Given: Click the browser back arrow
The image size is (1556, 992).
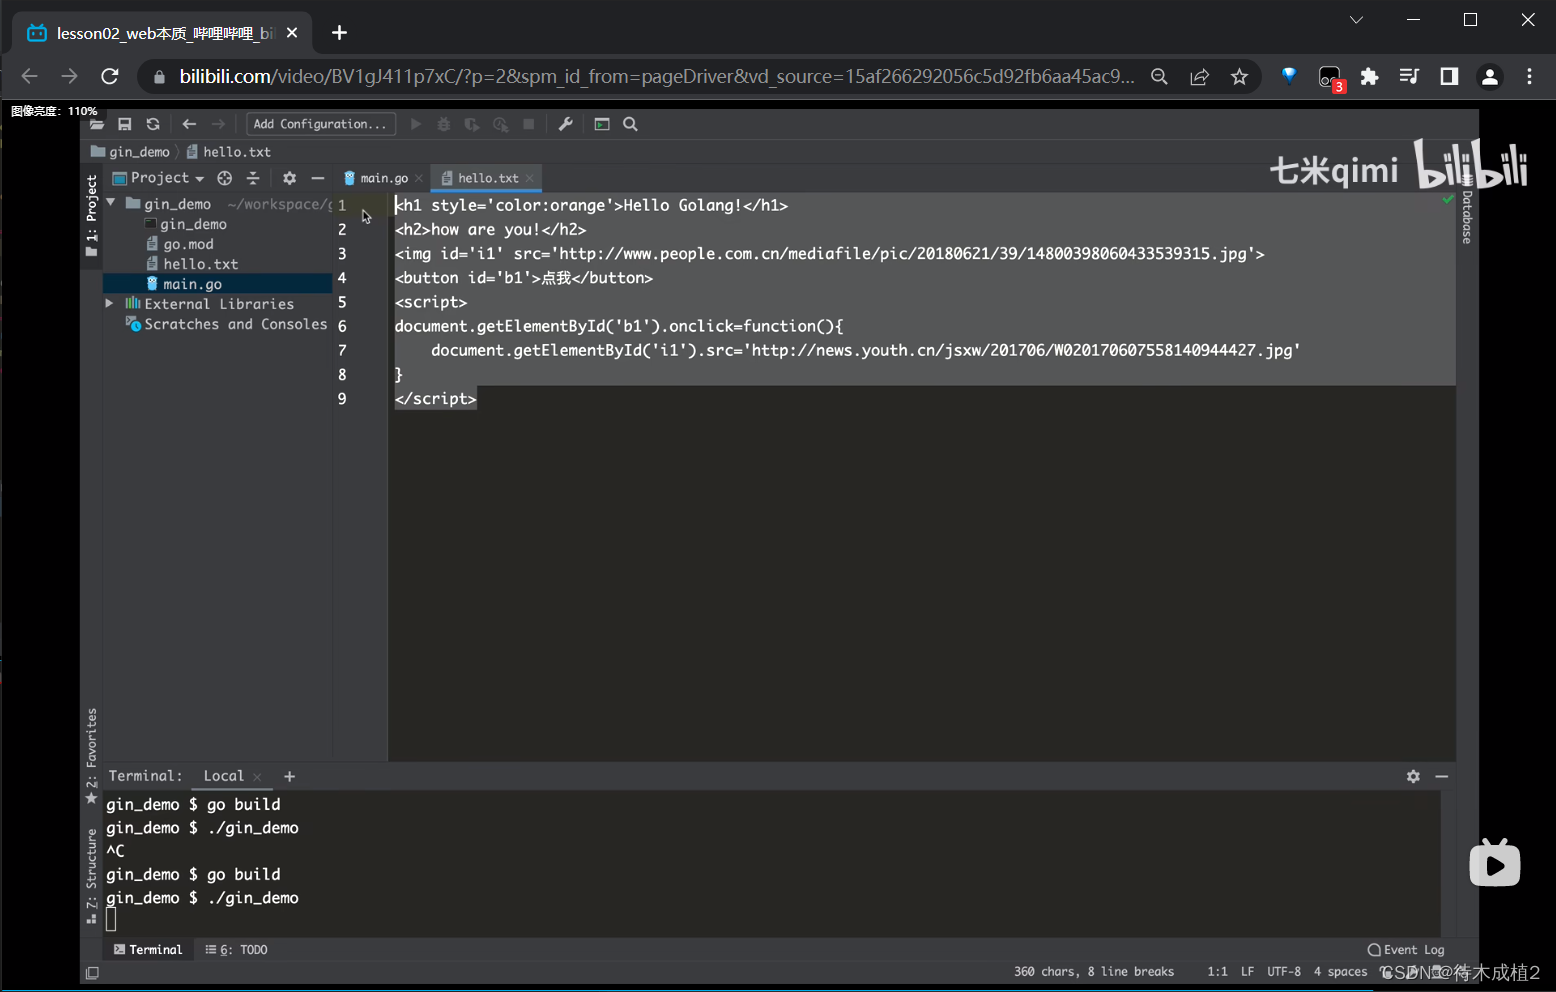Looking at the screenshot, I should point(29,77).
